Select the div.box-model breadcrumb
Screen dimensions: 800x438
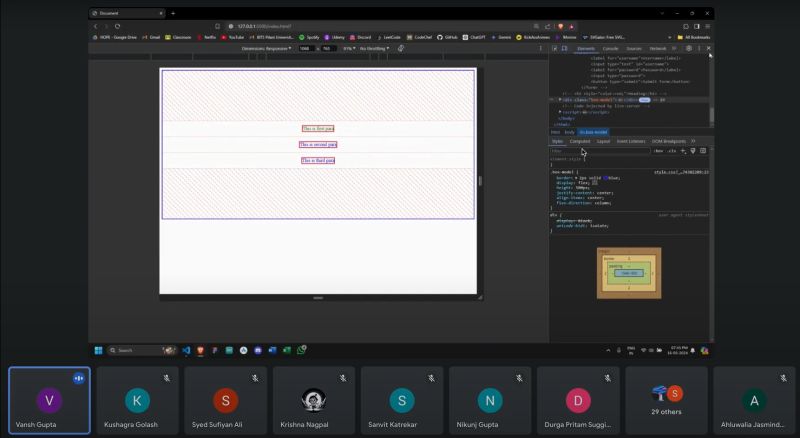tap(593, 132)
